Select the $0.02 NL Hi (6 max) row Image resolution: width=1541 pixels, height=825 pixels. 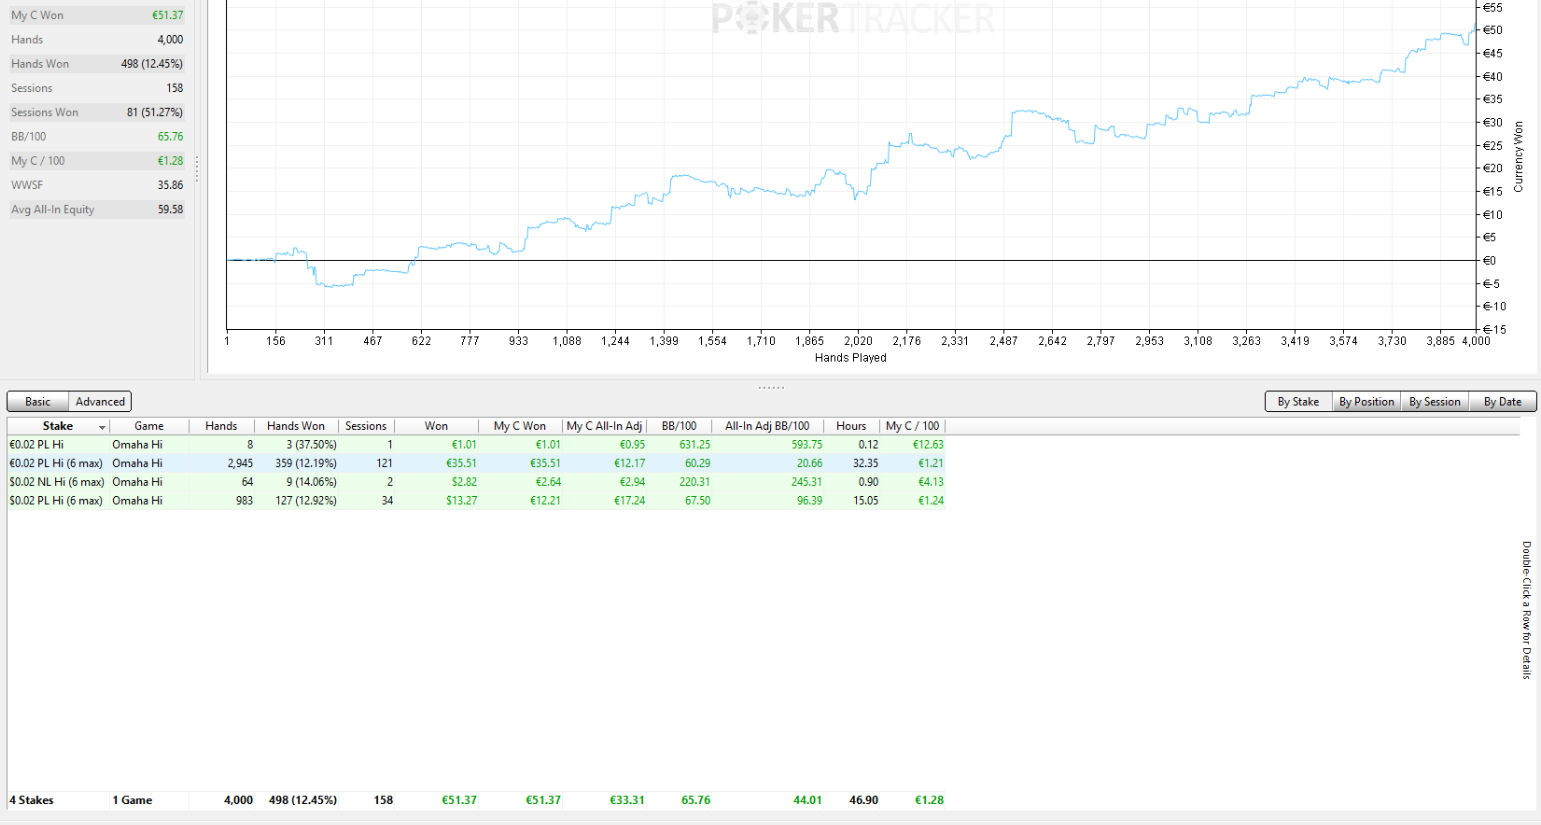476,482
